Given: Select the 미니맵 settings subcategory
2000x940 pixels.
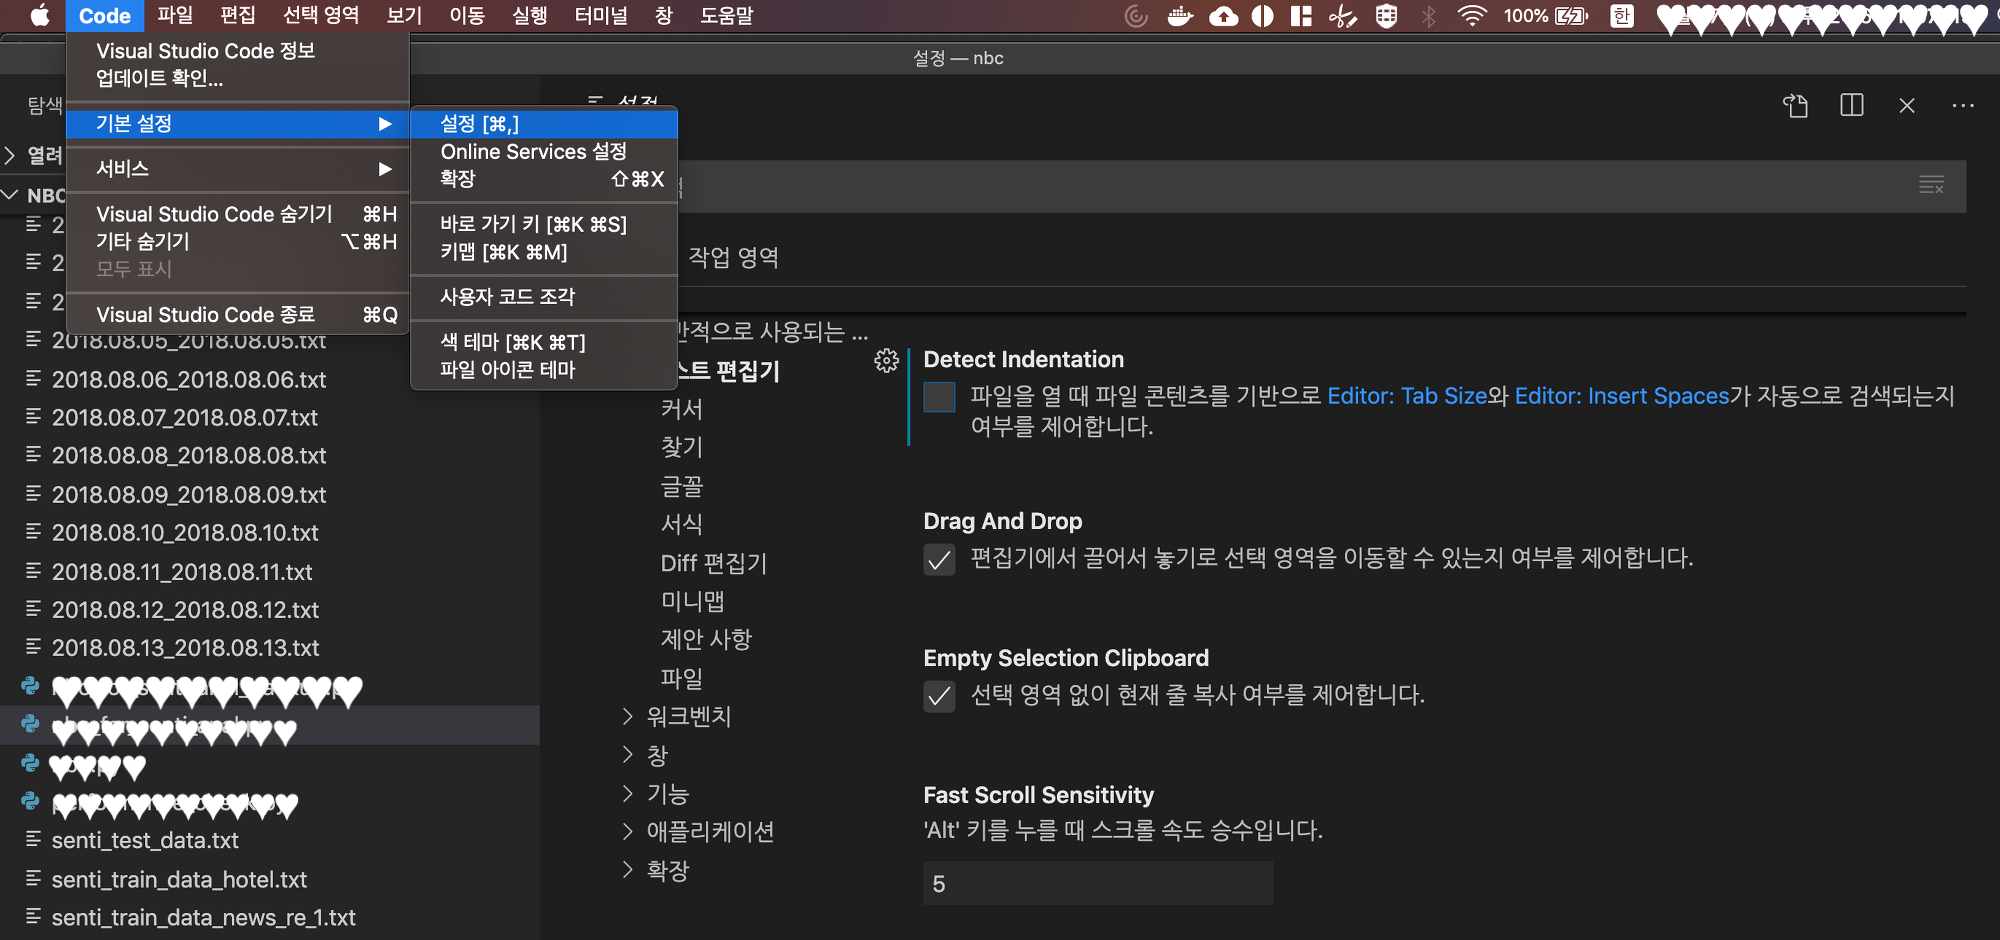Looking at the screenshot, I should [692, 601].
